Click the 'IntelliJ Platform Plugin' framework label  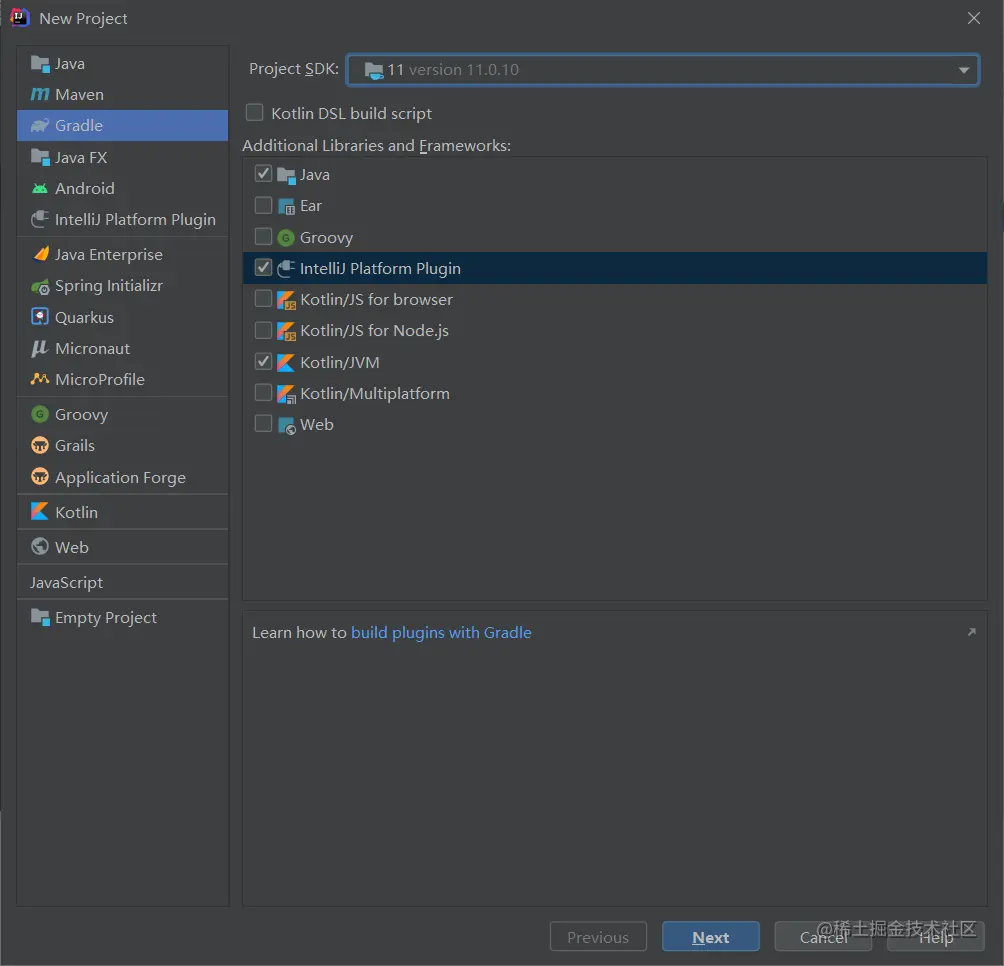[x=380, y=268]
